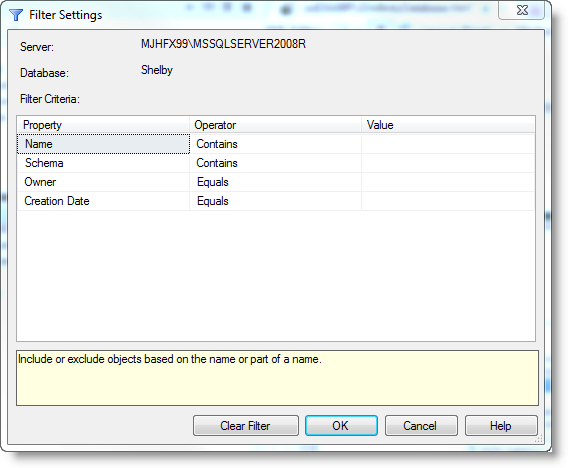This screenshot has width=568, height=468.
Task: Open the Equals operator for Owner
Action: (x=275, y=182)
